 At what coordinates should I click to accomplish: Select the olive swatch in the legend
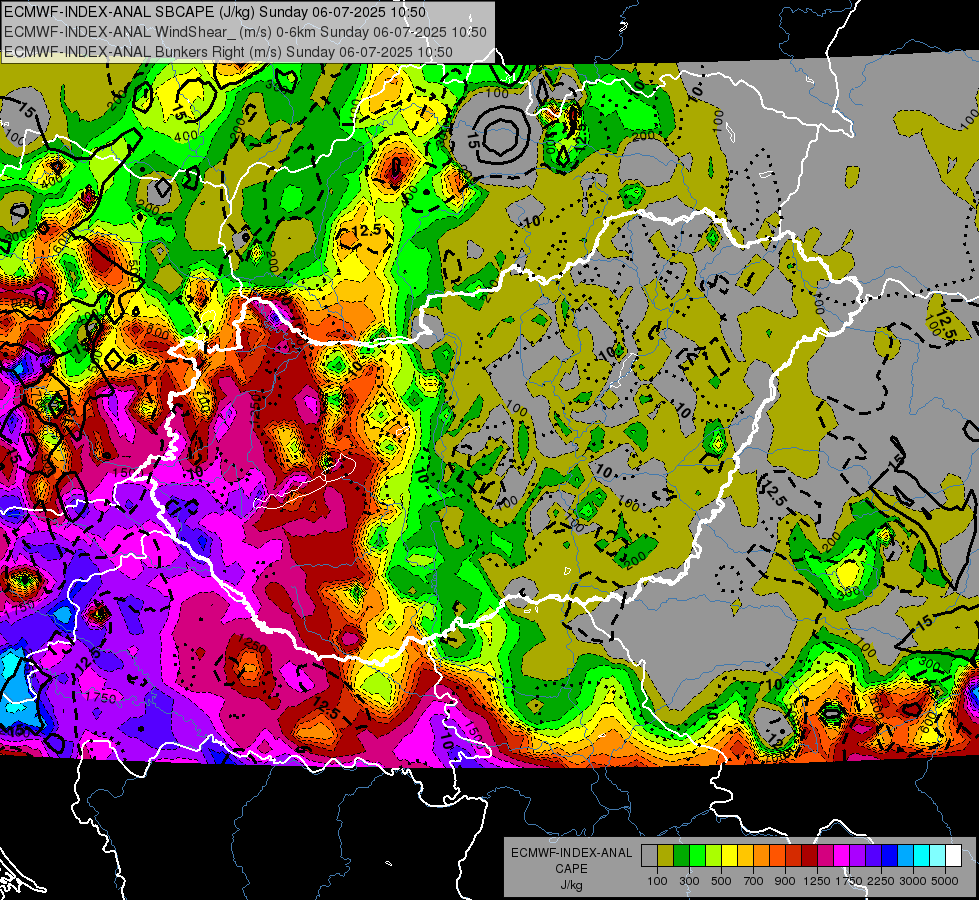(666, 856)
